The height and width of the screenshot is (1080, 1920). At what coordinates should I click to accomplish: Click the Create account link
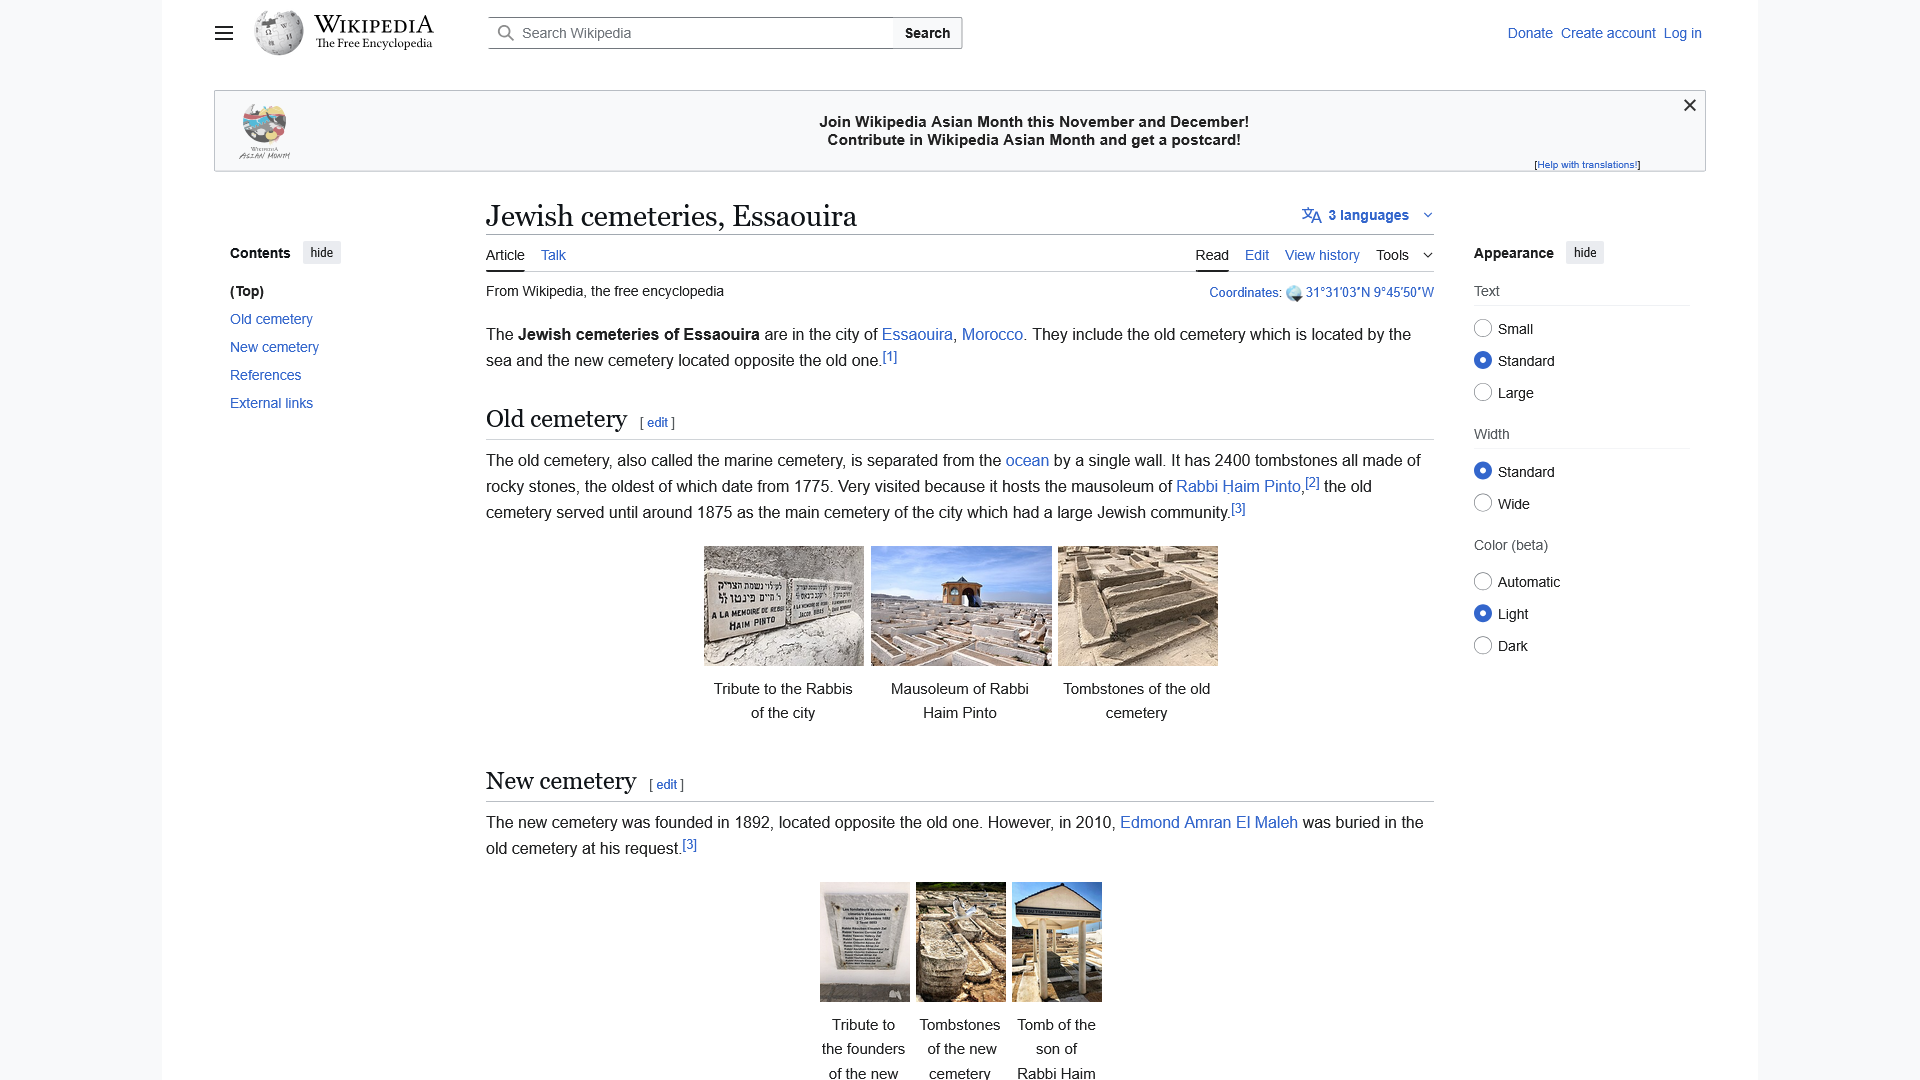[1607, 33]
